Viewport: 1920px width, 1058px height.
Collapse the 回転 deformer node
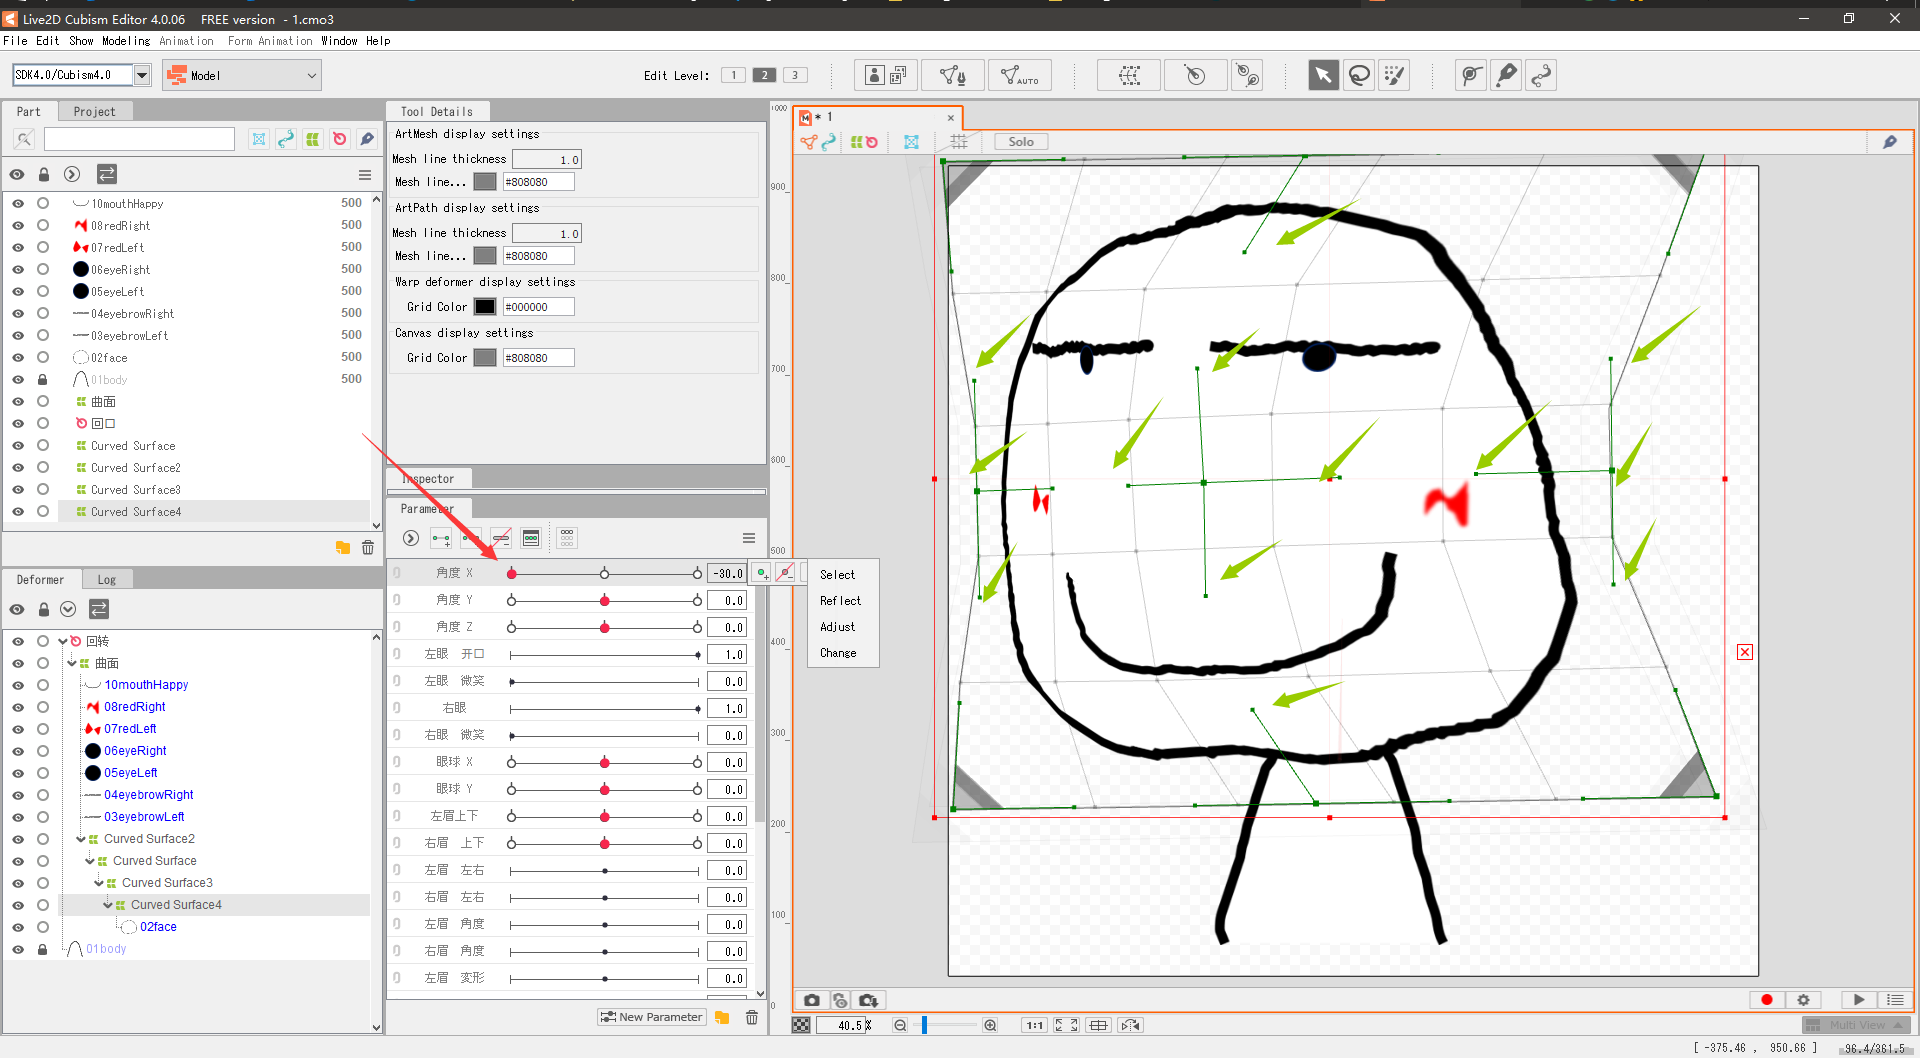click(63, 641)
